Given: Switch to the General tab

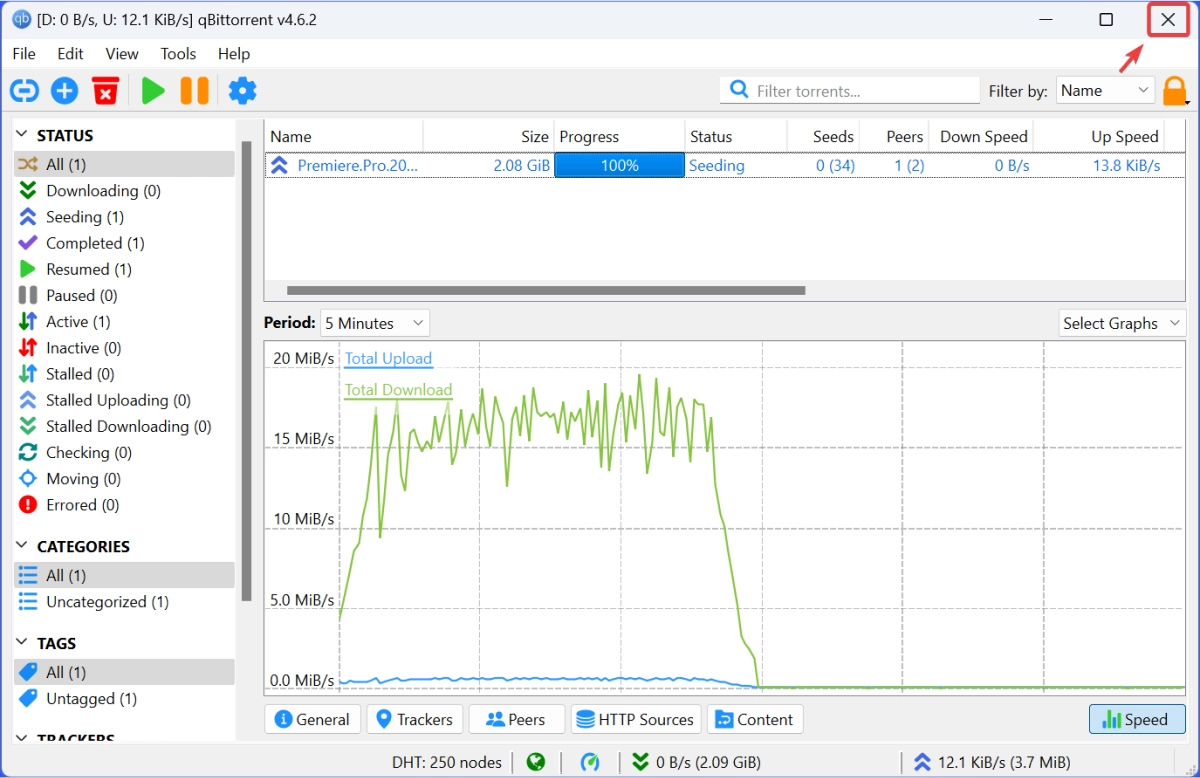Looking at the screenshot, I should pos(312,719).
